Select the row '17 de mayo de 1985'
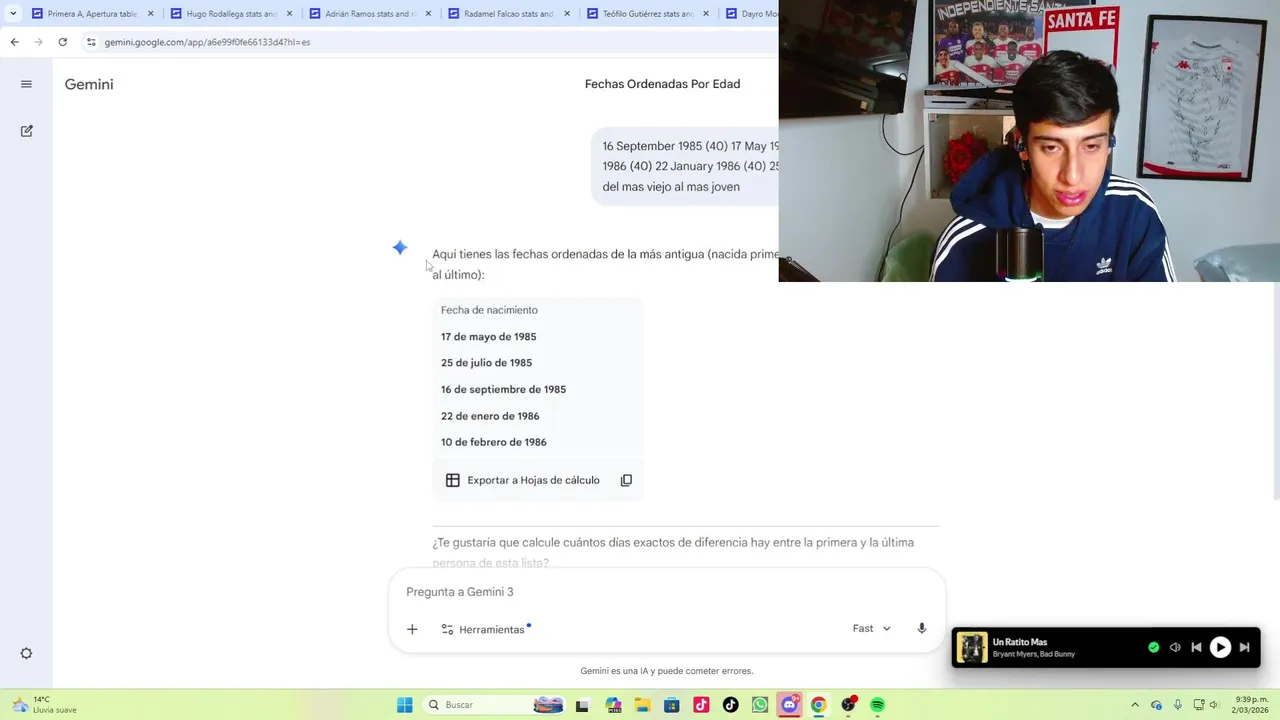This screenshot has height=720, width=1280. pyautogui.click(x=538, y=337)
